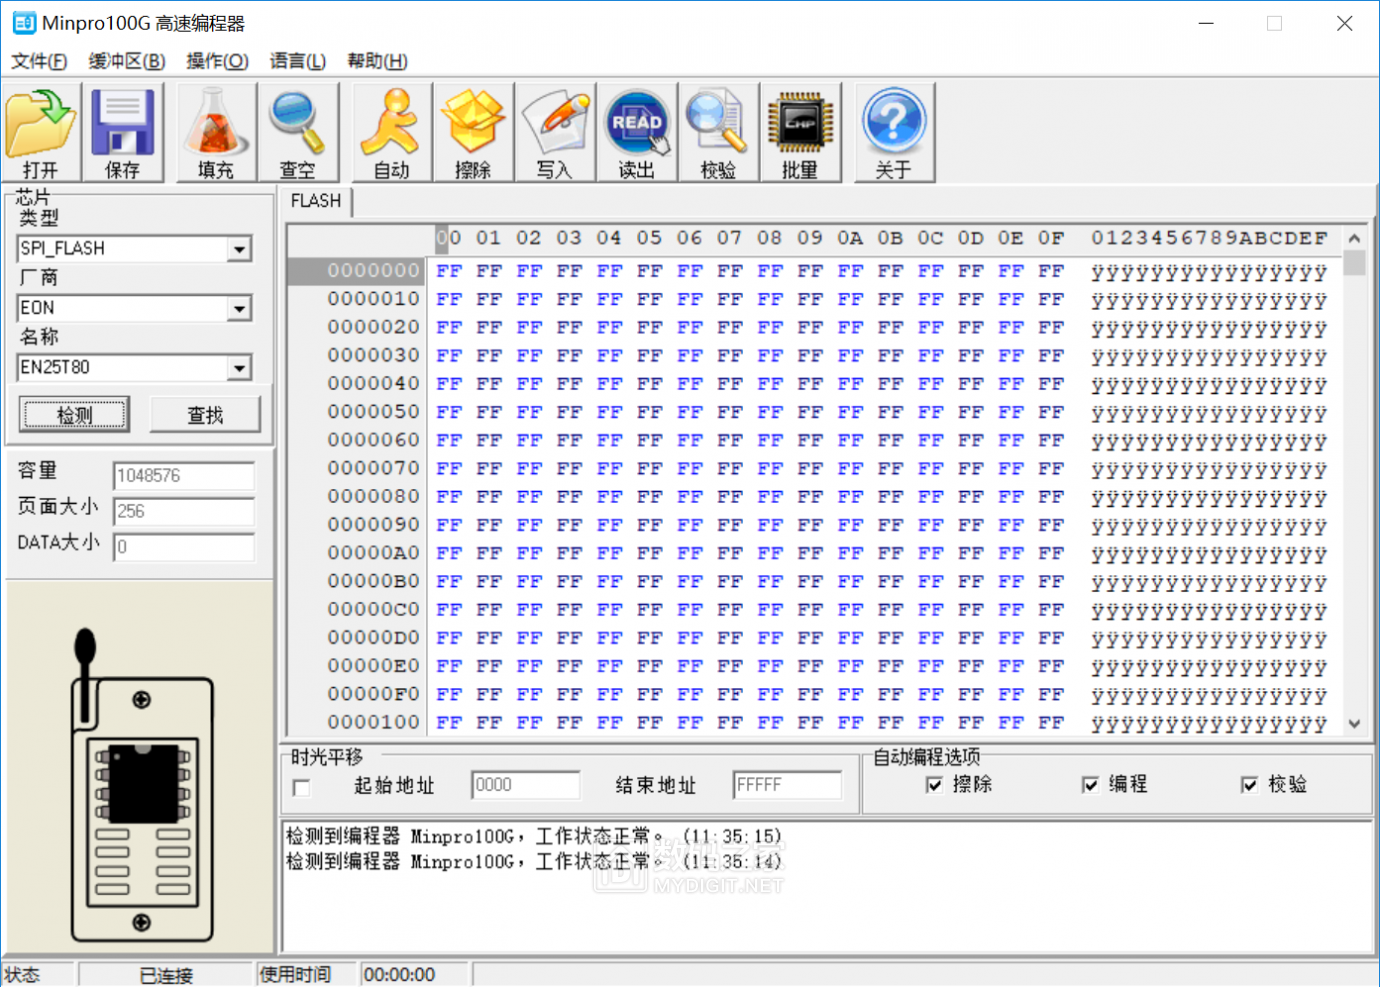Enable the 时光平移 checkbox beside 起始地址
The height and width of the screenshot is (987, 1380).
click(x=301, y=788)
